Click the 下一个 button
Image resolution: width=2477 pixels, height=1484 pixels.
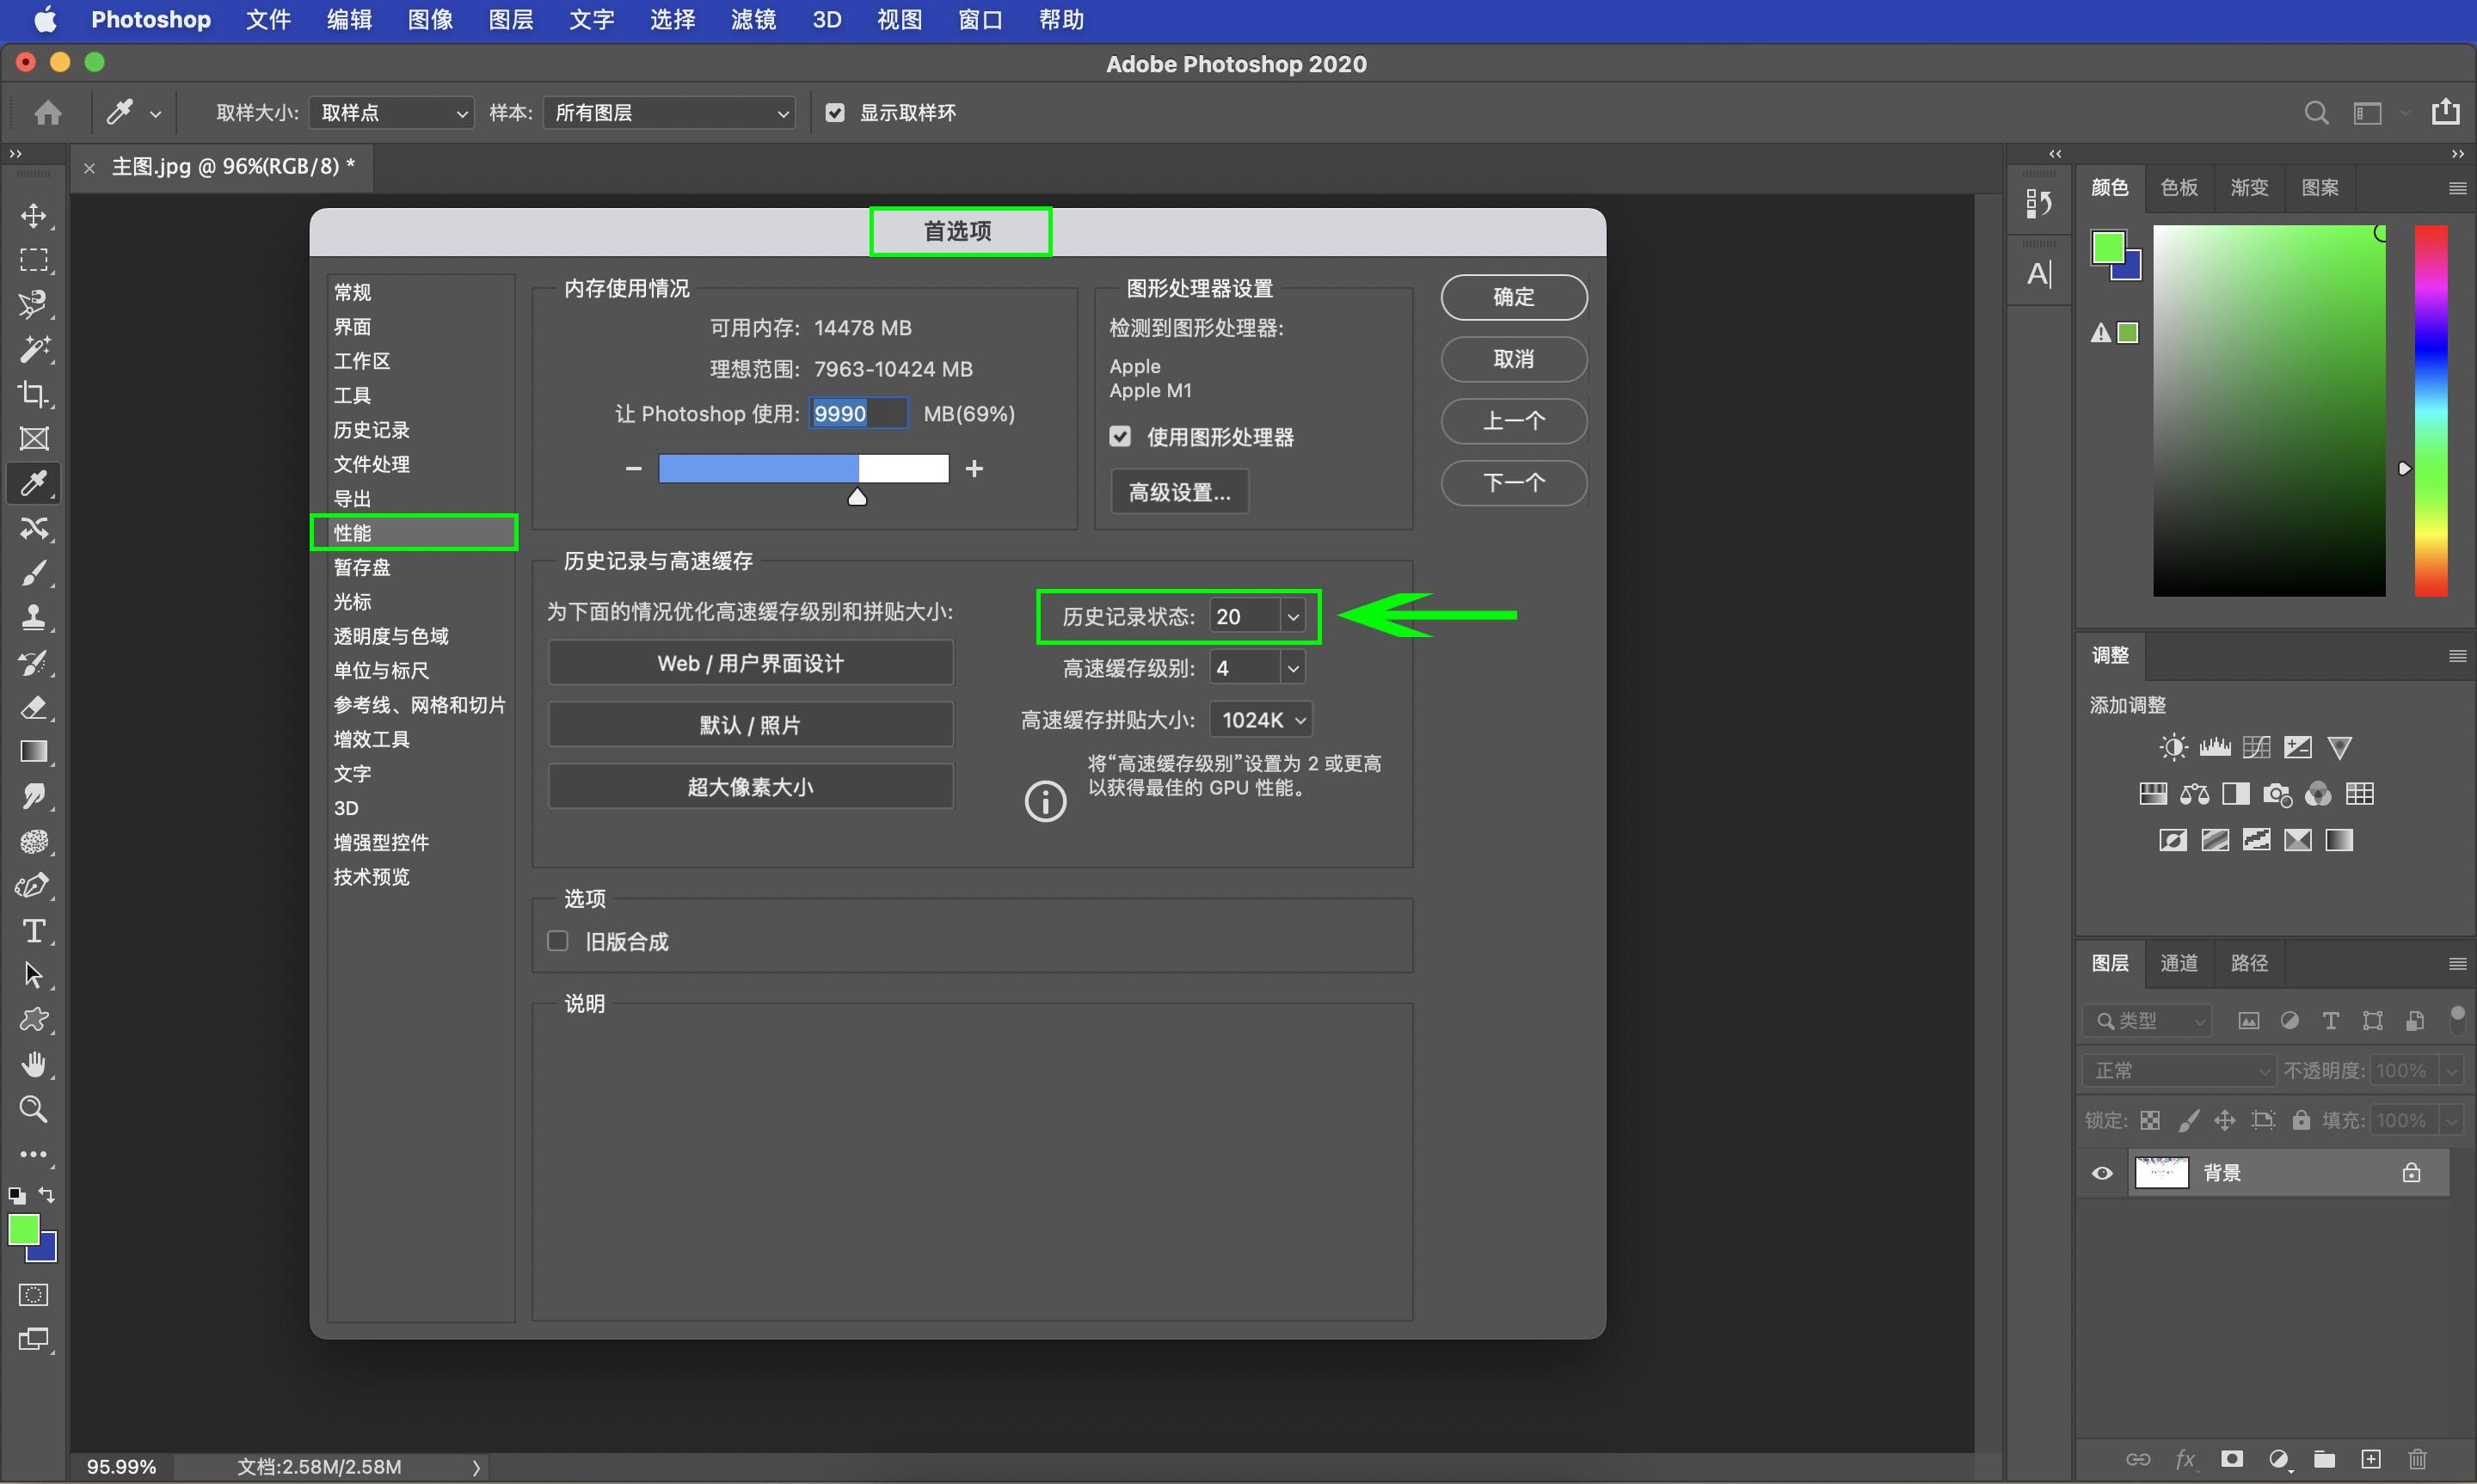[1513, 483]
